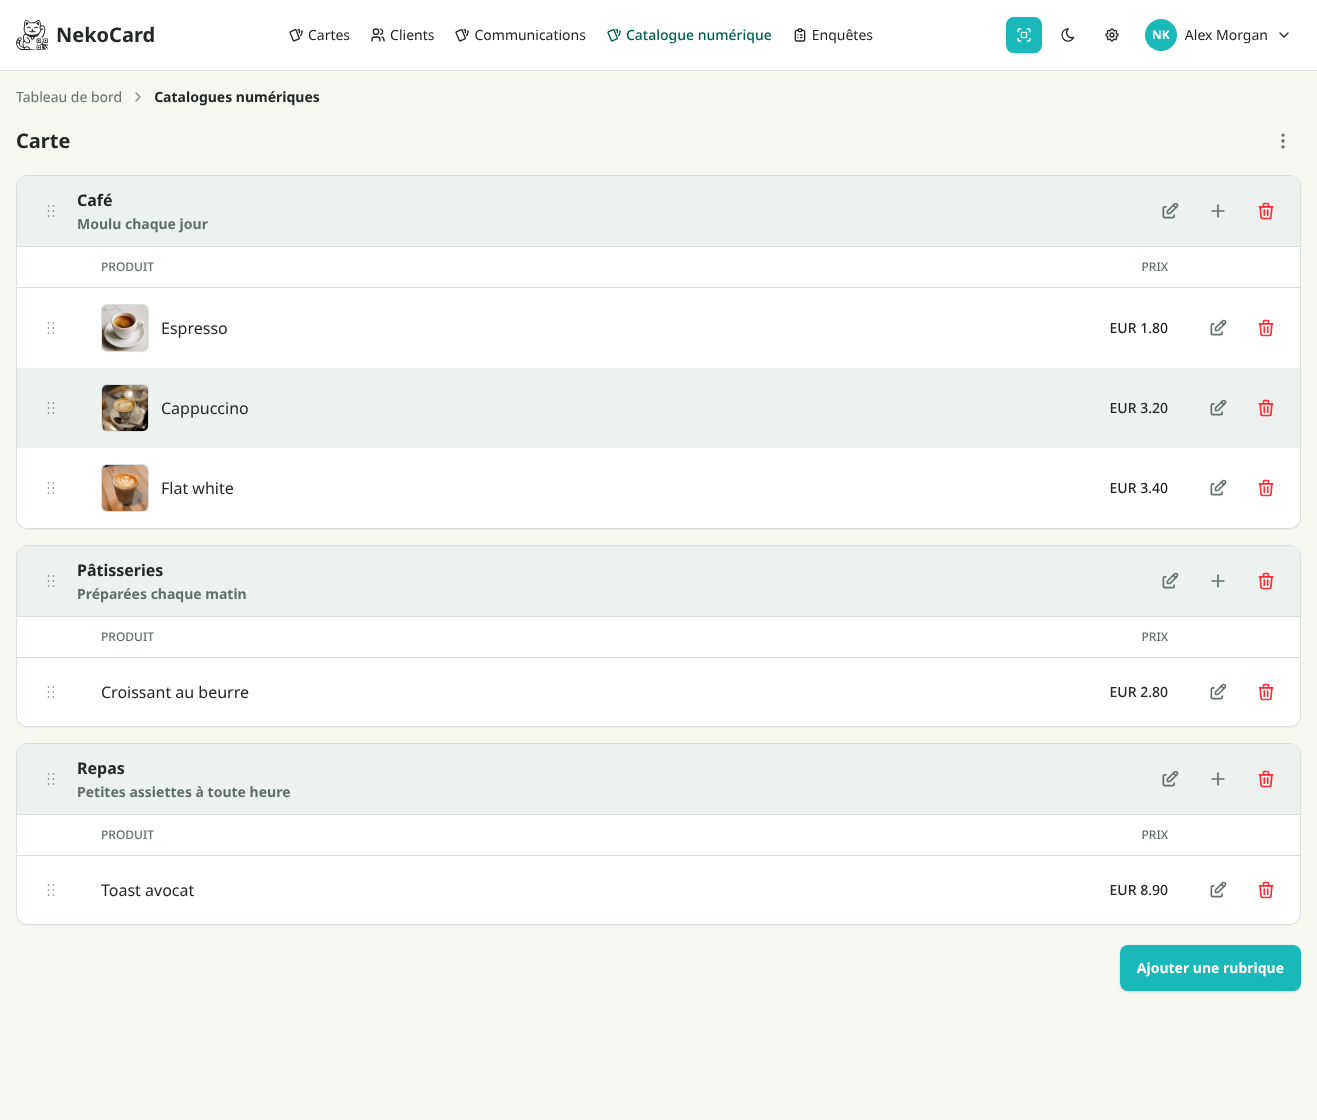The height and width of the screenshot is (1120, 1317).
Task: Delete the Flat white product
Action: pos(1266,488)
